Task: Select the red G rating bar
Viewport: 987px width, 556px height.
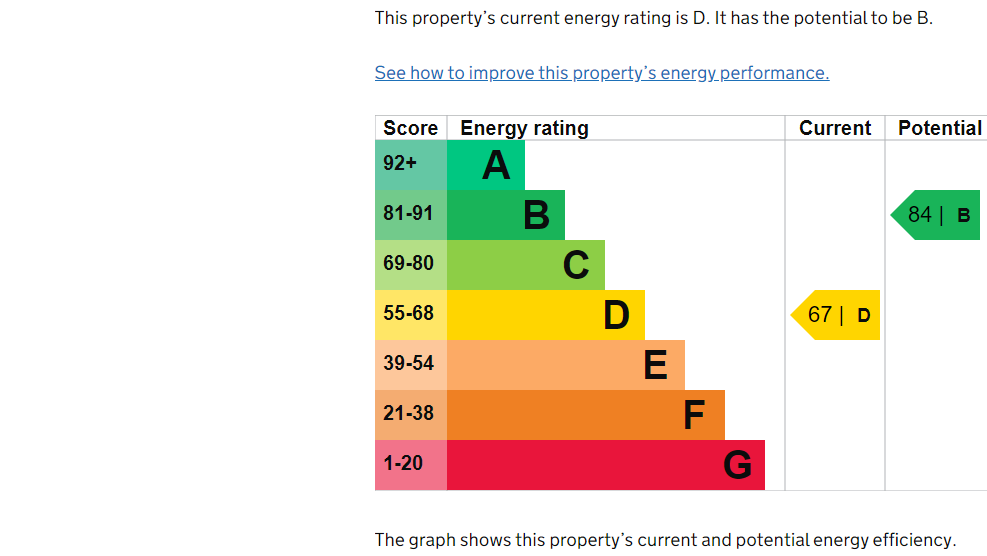Action: point(606,465)
